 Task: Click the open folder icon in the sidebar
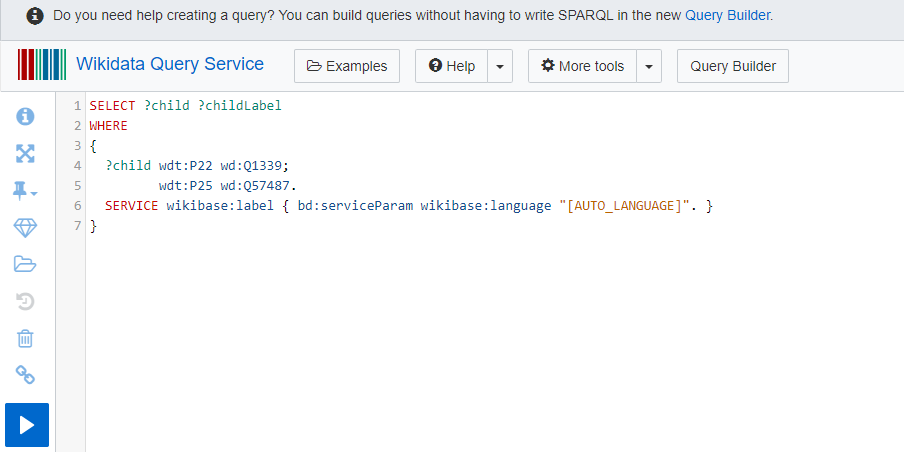point(26,264)
